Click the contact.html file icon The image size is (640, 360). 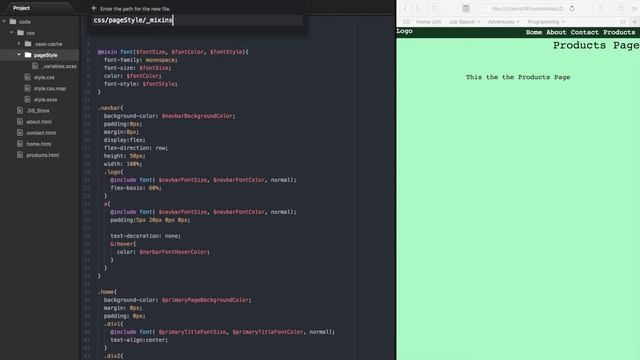click(20, 133)
